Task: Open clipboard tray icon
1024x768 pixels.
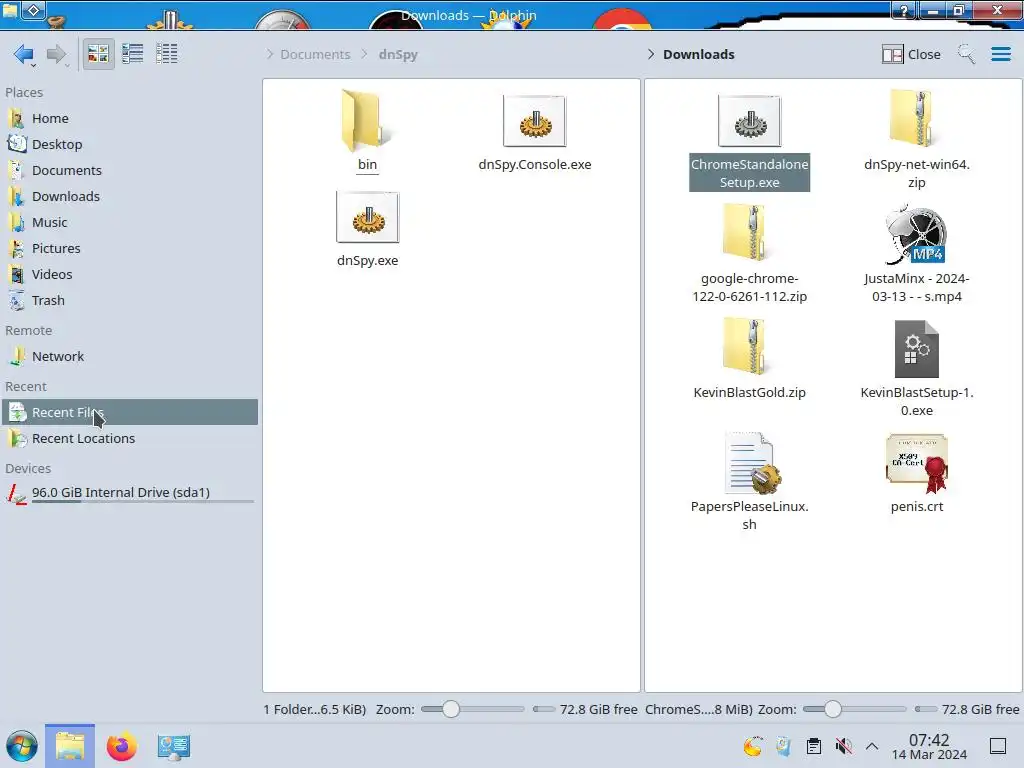Action: (x=814, y=746)
